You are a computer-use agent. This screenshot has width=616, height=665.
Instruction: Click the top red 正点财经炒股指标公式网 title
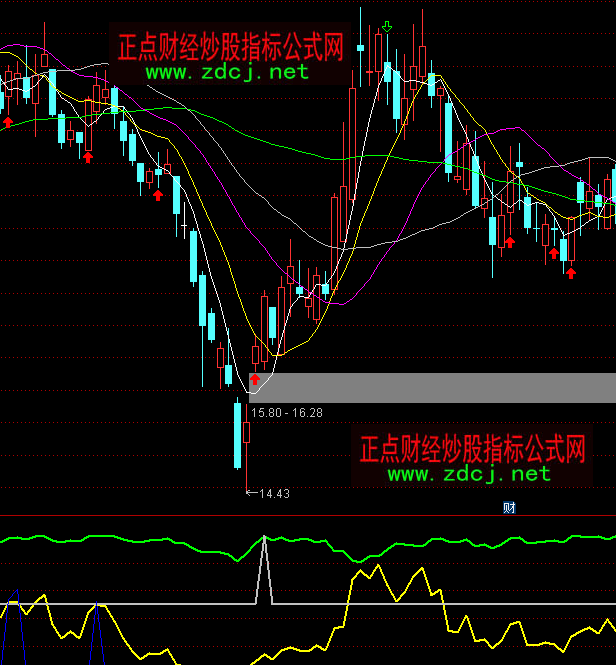(x=231, y=47)
